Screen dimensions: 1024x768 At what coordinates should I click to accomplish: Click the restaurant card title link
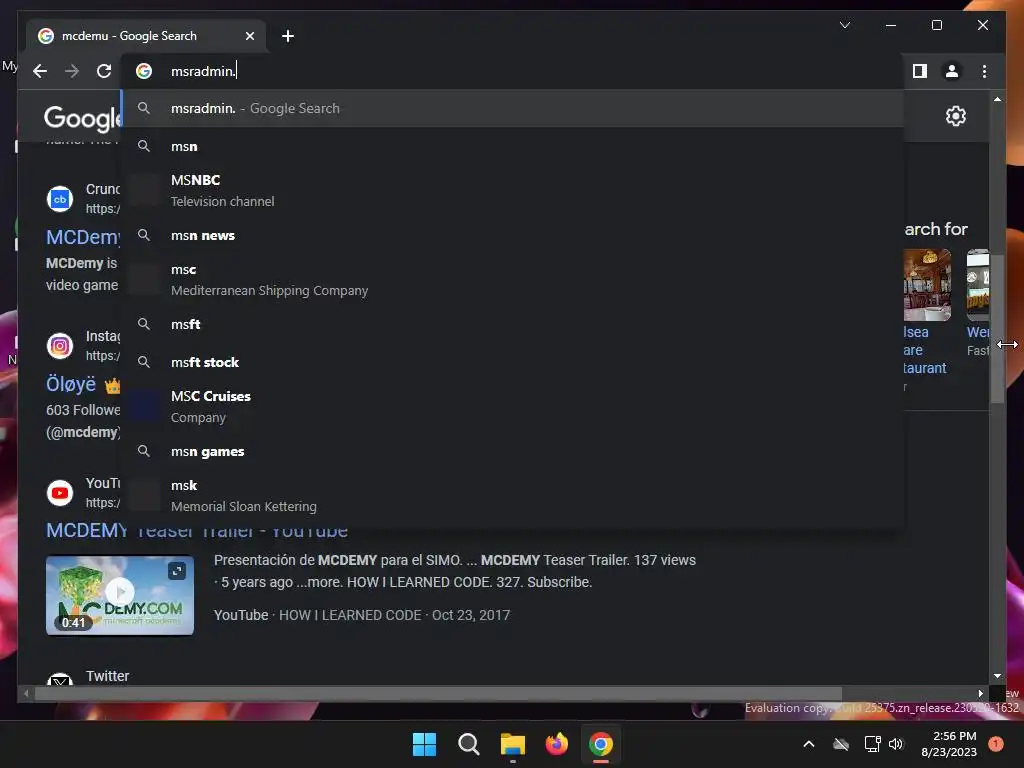(925, 350)
